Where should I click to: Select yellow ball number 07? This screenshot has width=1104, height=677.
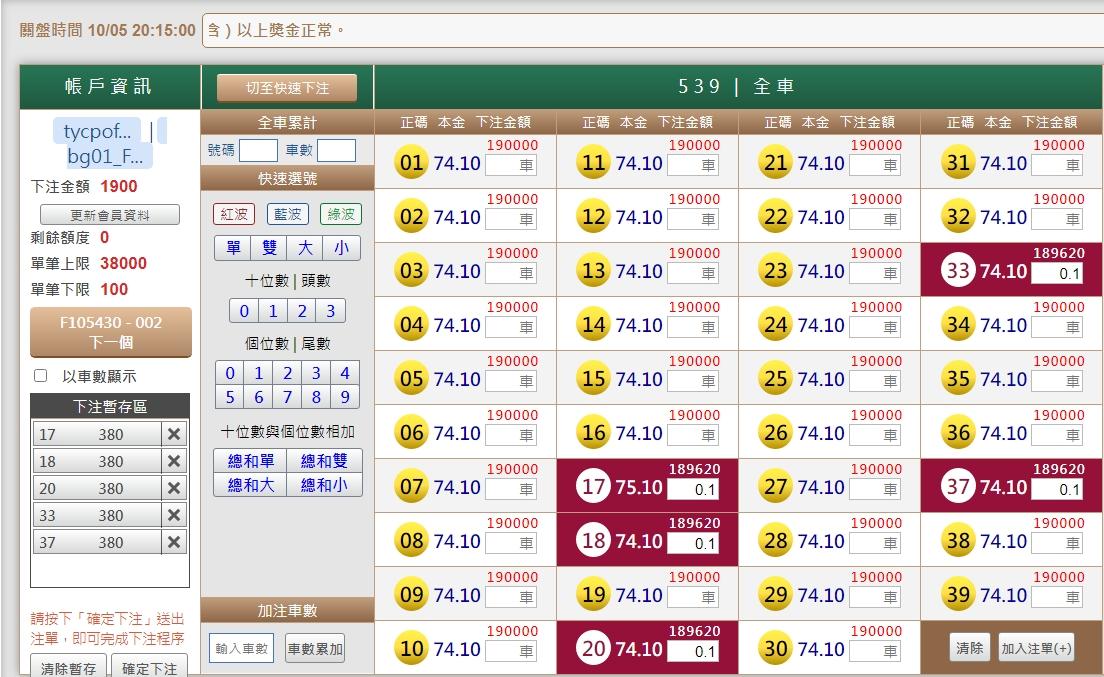[x=411, y=486]
